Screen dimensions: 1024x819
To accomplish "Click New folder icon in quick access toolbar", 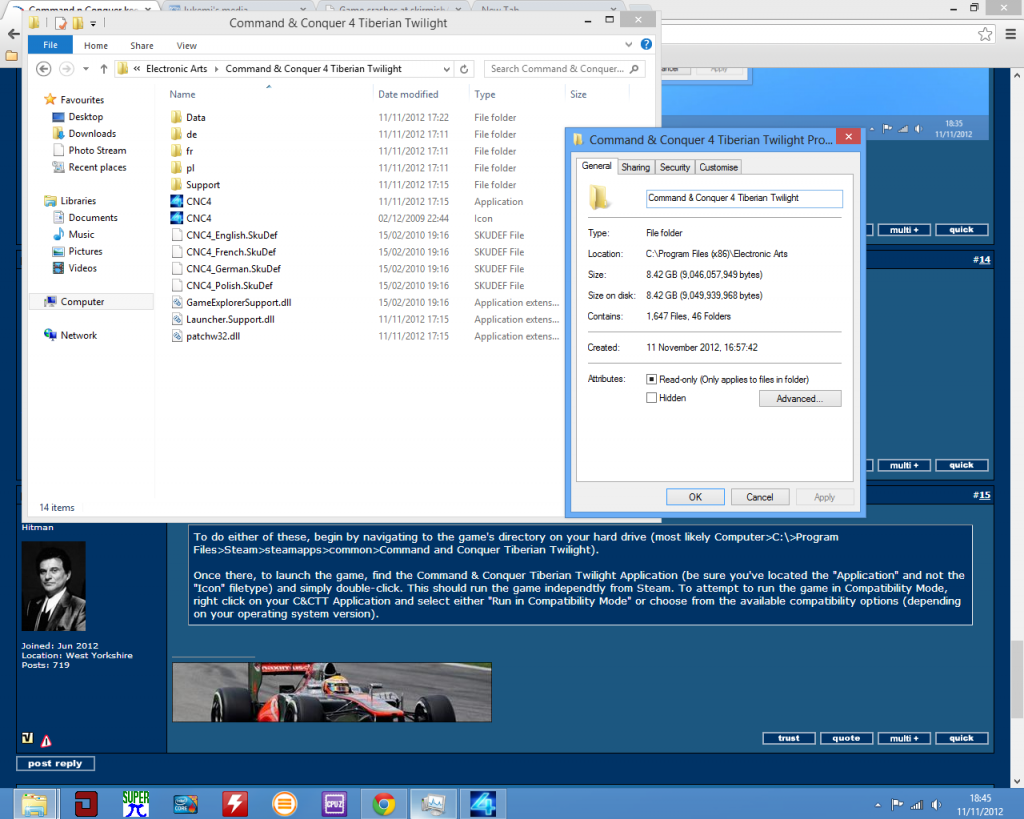I will tap(78, 24).
